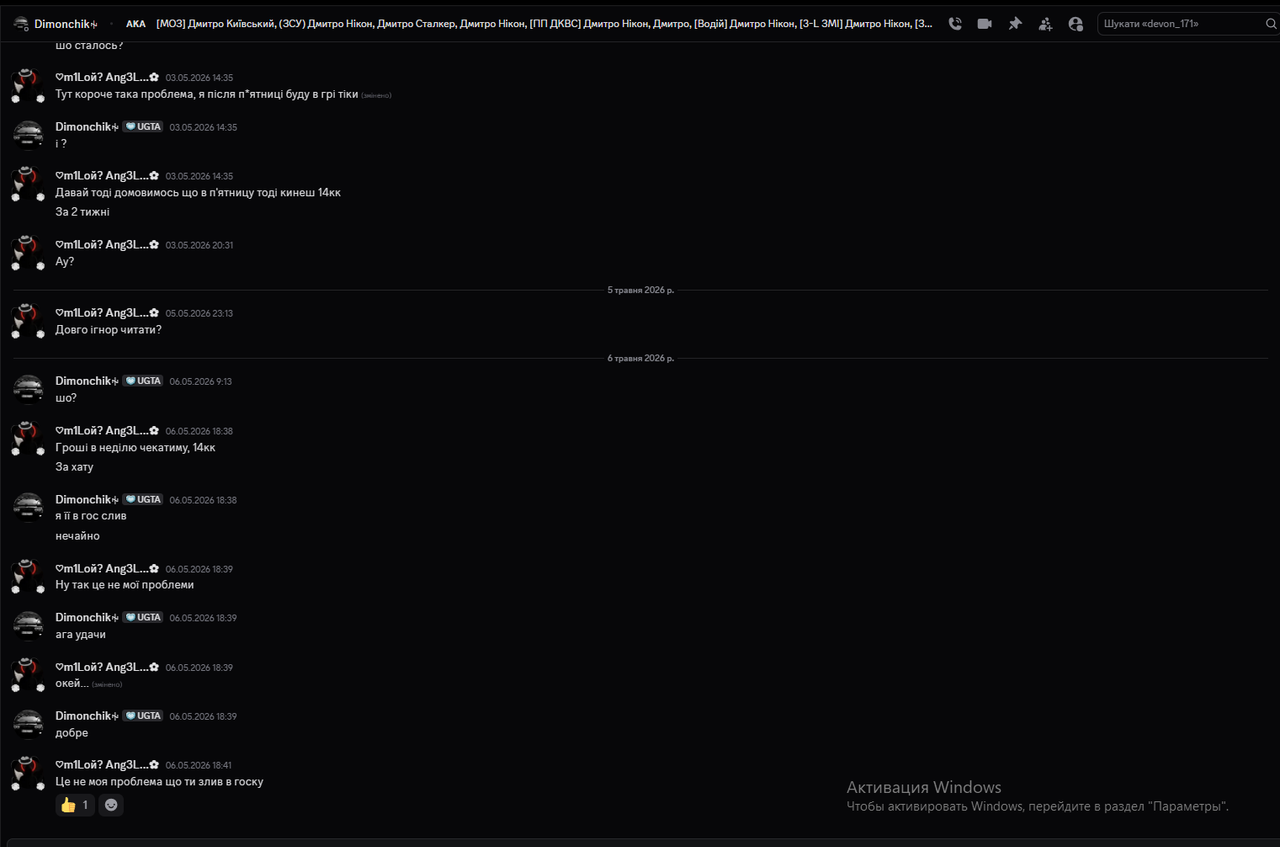Click Dimonchik name above 'шо?' message

click(x=87, y=381)
